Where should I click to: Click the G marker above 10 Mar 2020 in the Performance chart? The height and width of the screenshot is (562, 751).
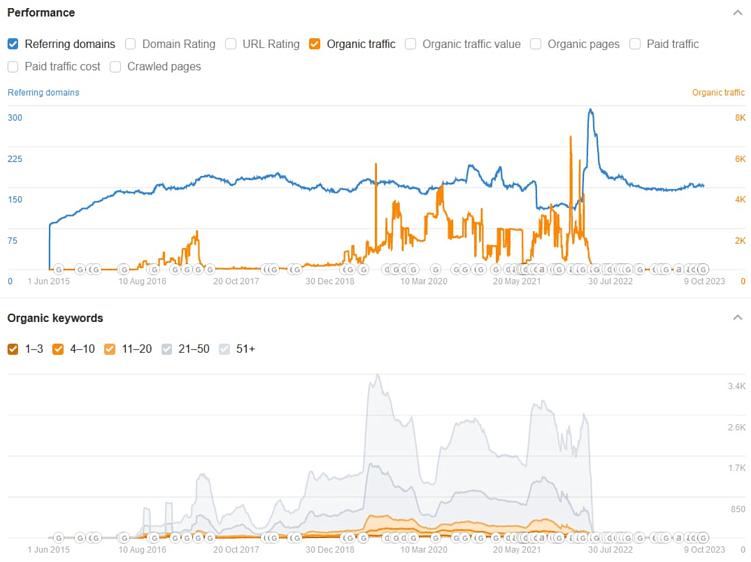pos(435,270)
